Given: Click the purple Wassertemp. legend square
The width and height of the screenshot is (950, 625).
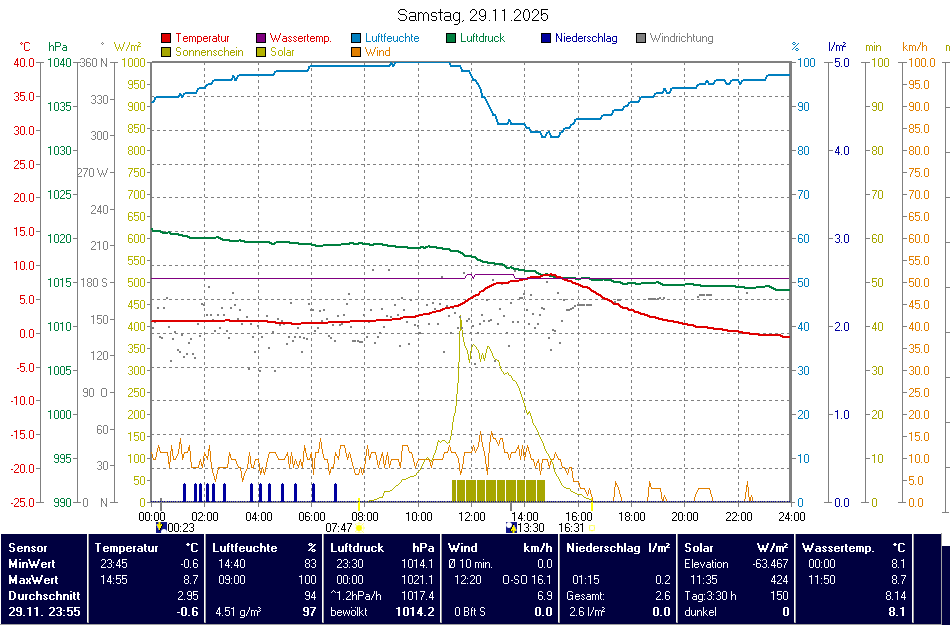Looking at the screenshot, I should click(262, 39).
